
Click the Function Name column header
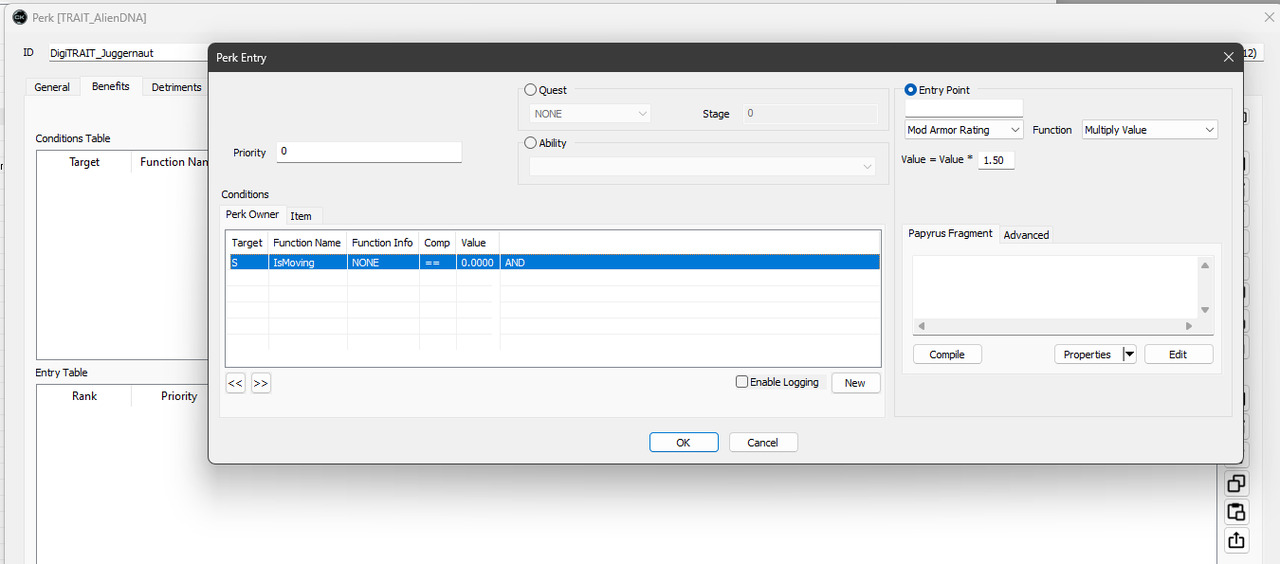pyautogui.click(x=307, y=243)
